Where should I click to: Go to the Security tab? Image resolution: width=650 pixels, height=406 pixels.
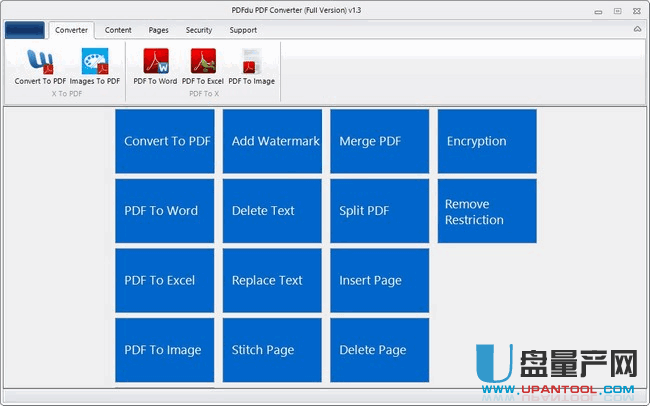coord(198,31)
